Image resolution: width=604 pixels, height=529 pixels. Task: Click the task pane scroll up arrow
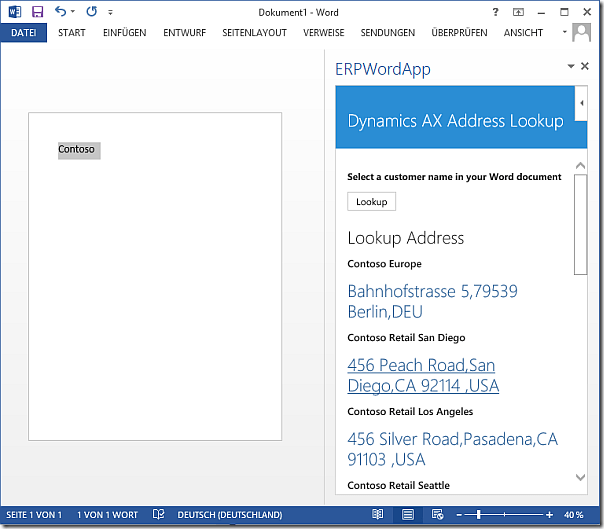pyautogui.click(x=580, y=166)
